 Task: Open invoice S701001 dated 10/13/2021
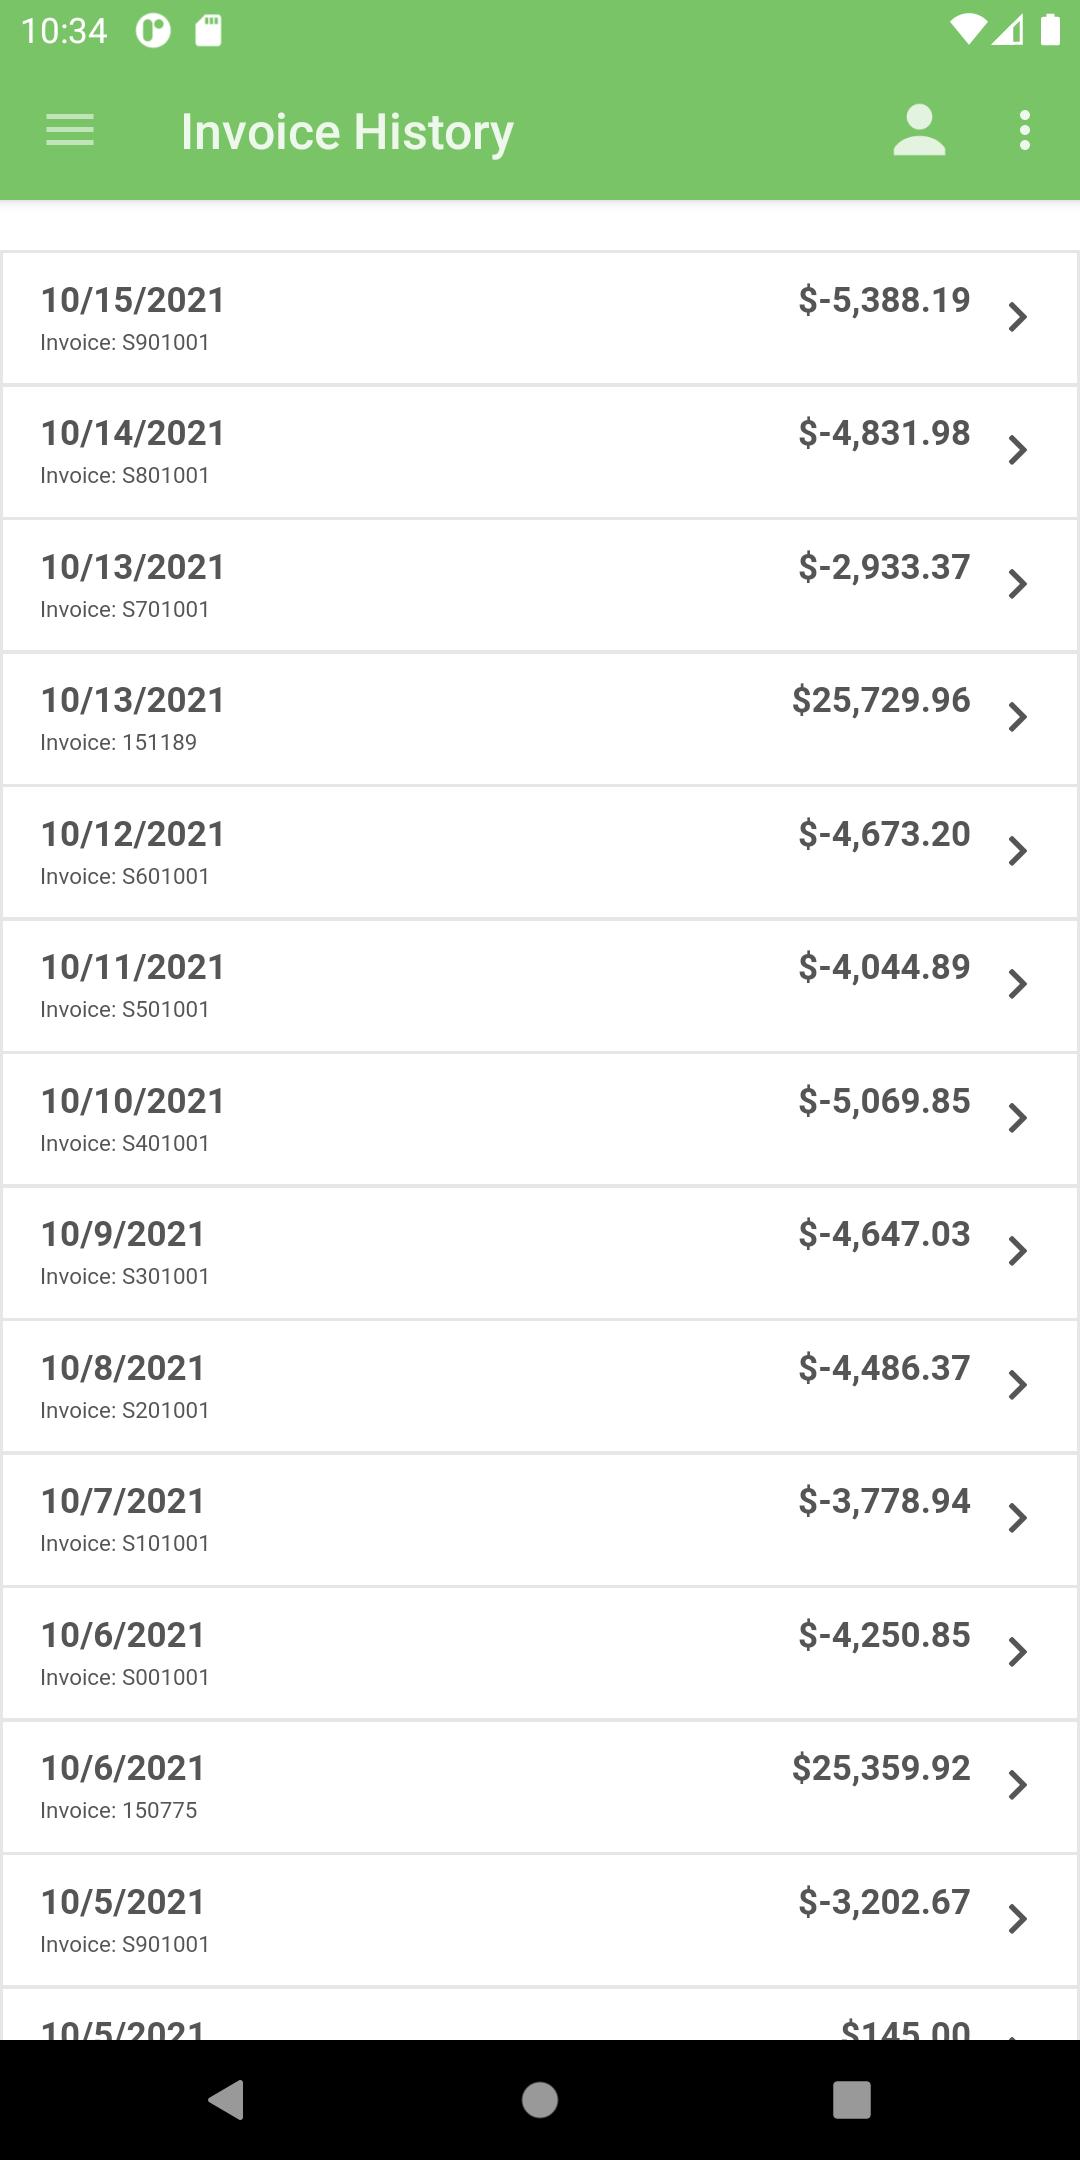[x=540, y=586]
